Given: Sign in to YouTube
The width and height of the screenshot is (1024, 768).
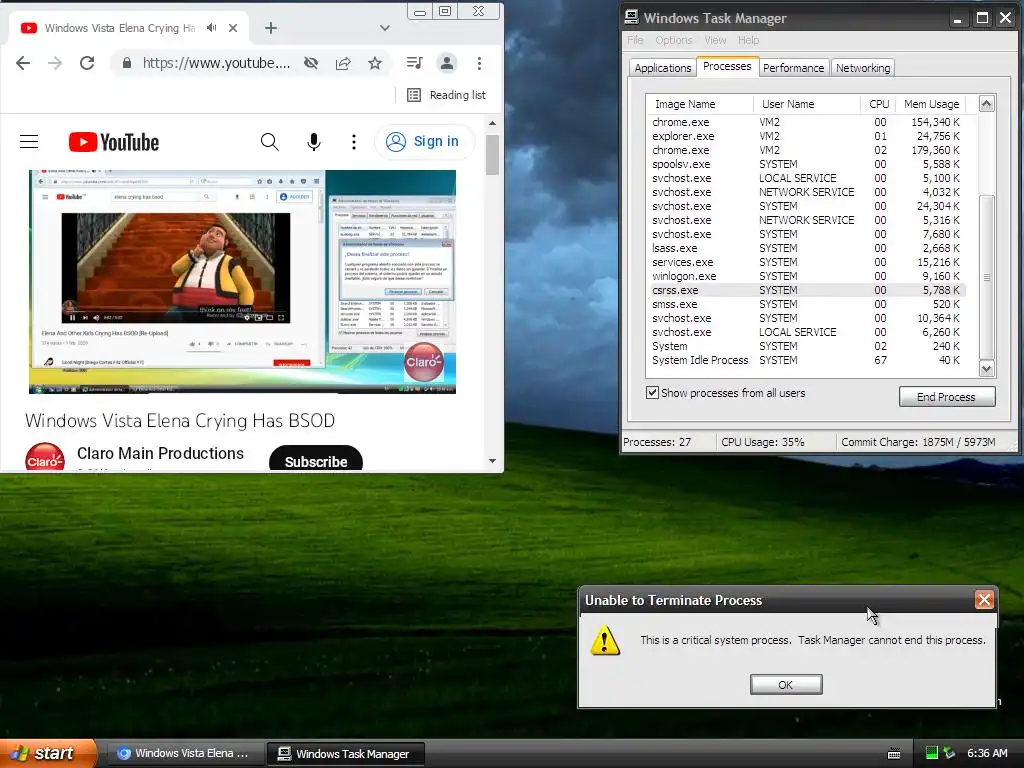Looking at the screenshot, I should coord(423,142).
